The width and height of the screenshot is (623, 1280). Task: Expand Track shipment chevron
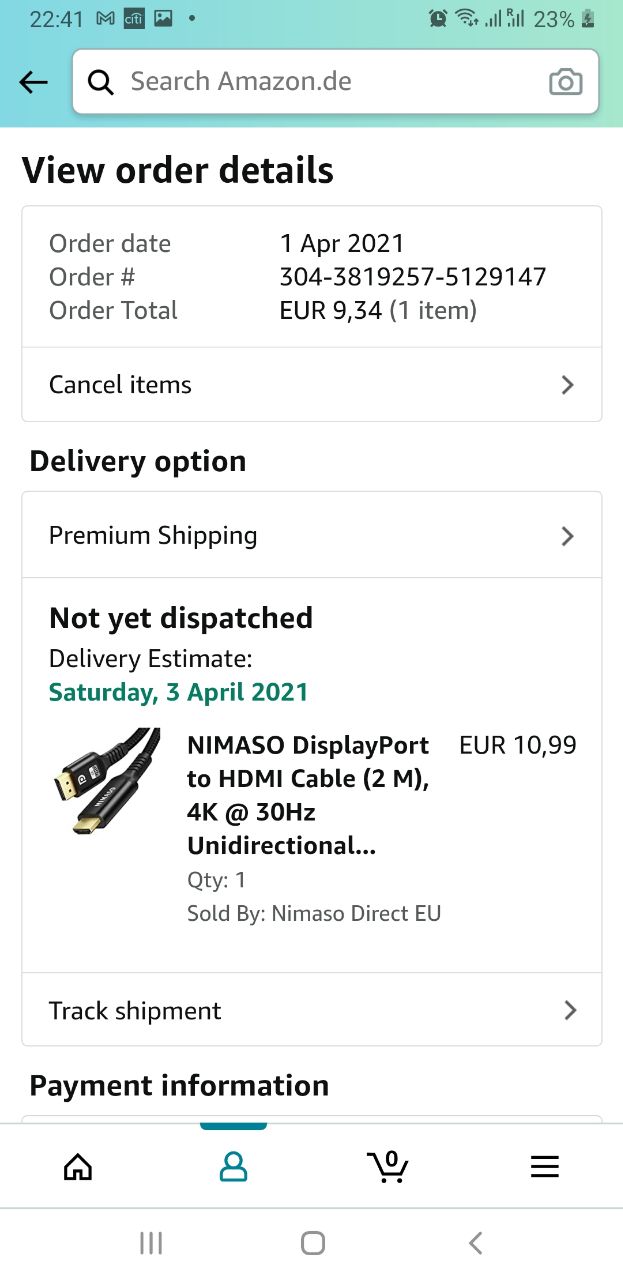click(x=569, y=1010)
